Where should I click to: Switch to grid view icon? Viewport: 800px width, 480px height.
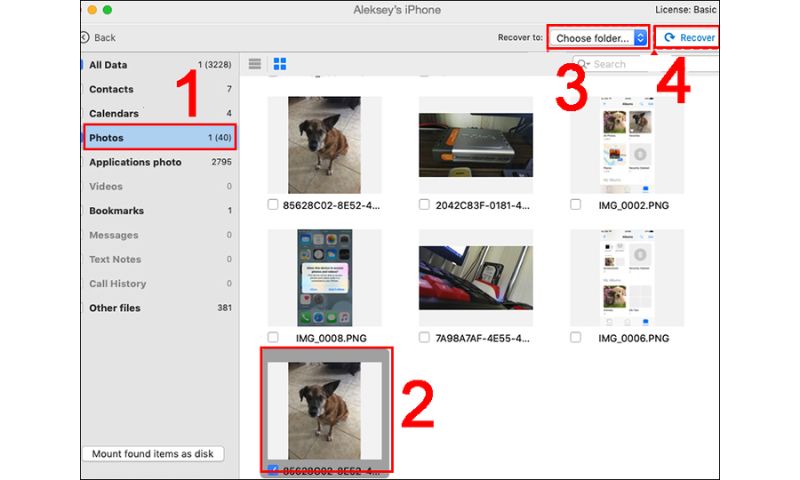point(280,64)
